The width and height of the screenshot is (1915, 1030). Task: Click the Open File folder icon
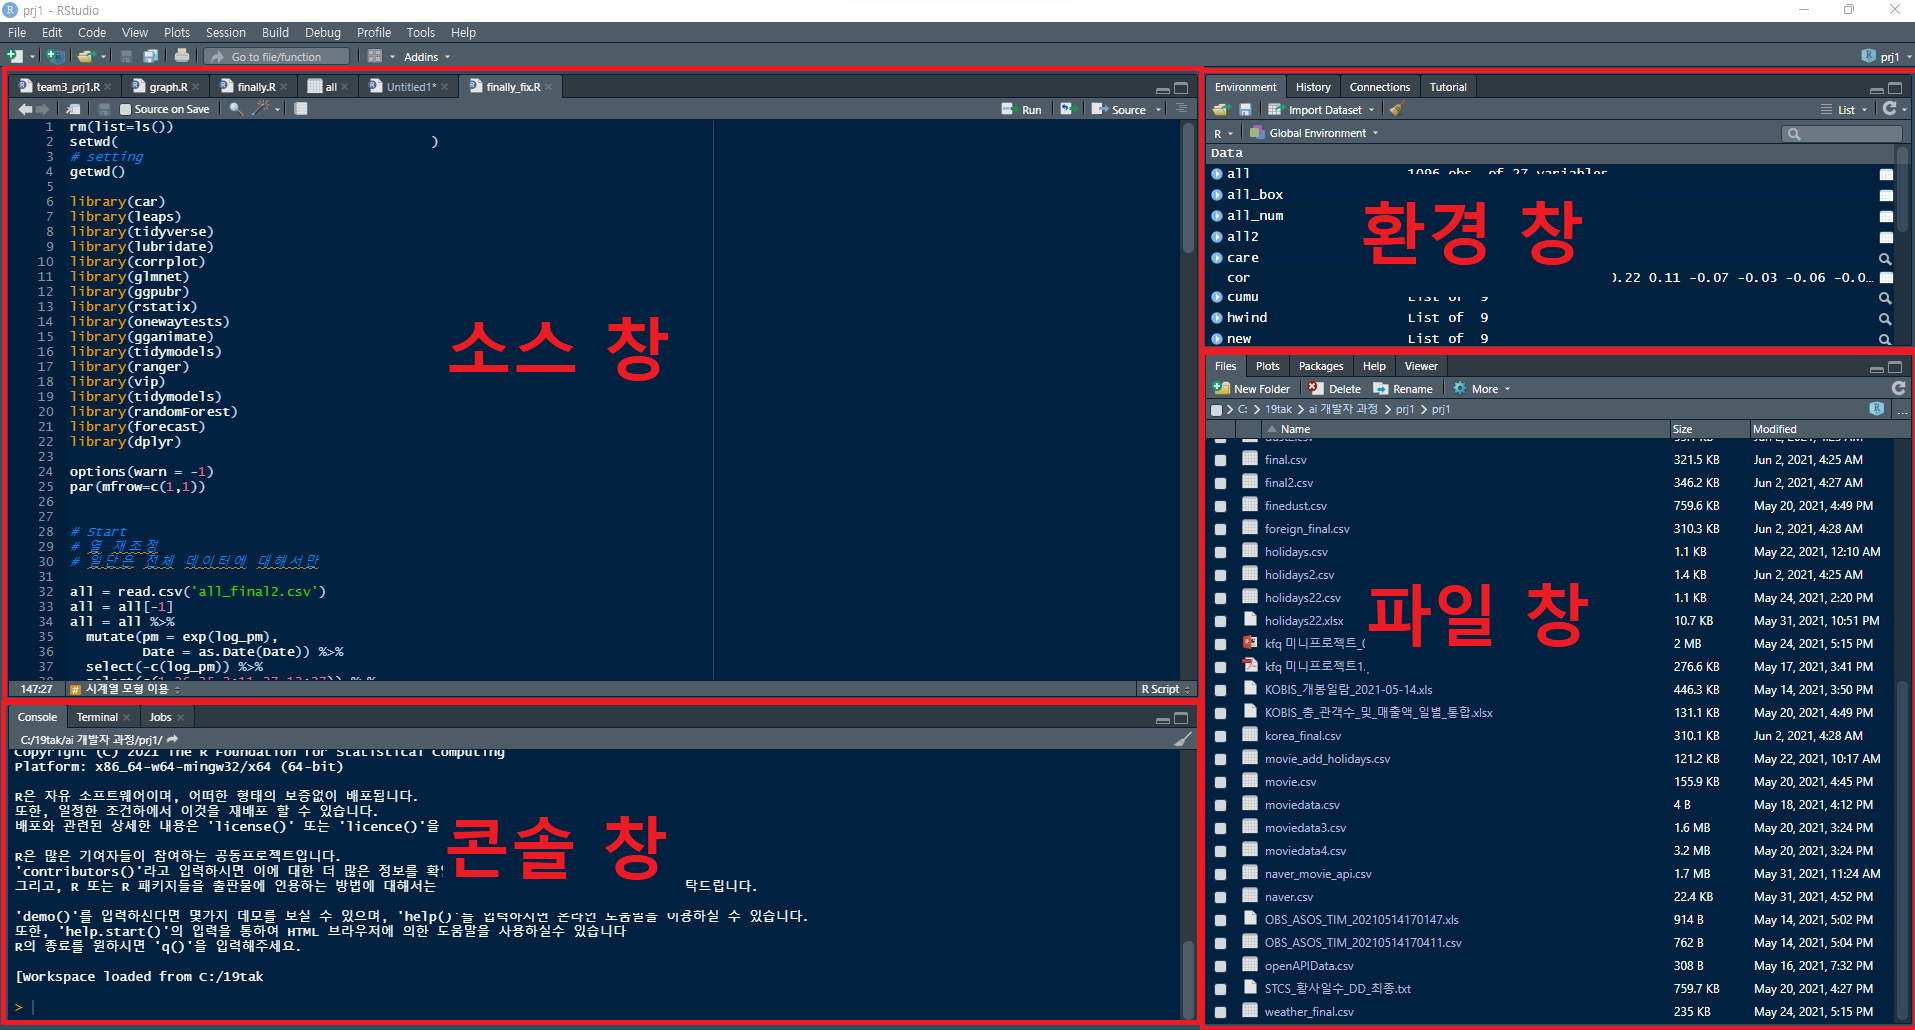pos(86,56)
